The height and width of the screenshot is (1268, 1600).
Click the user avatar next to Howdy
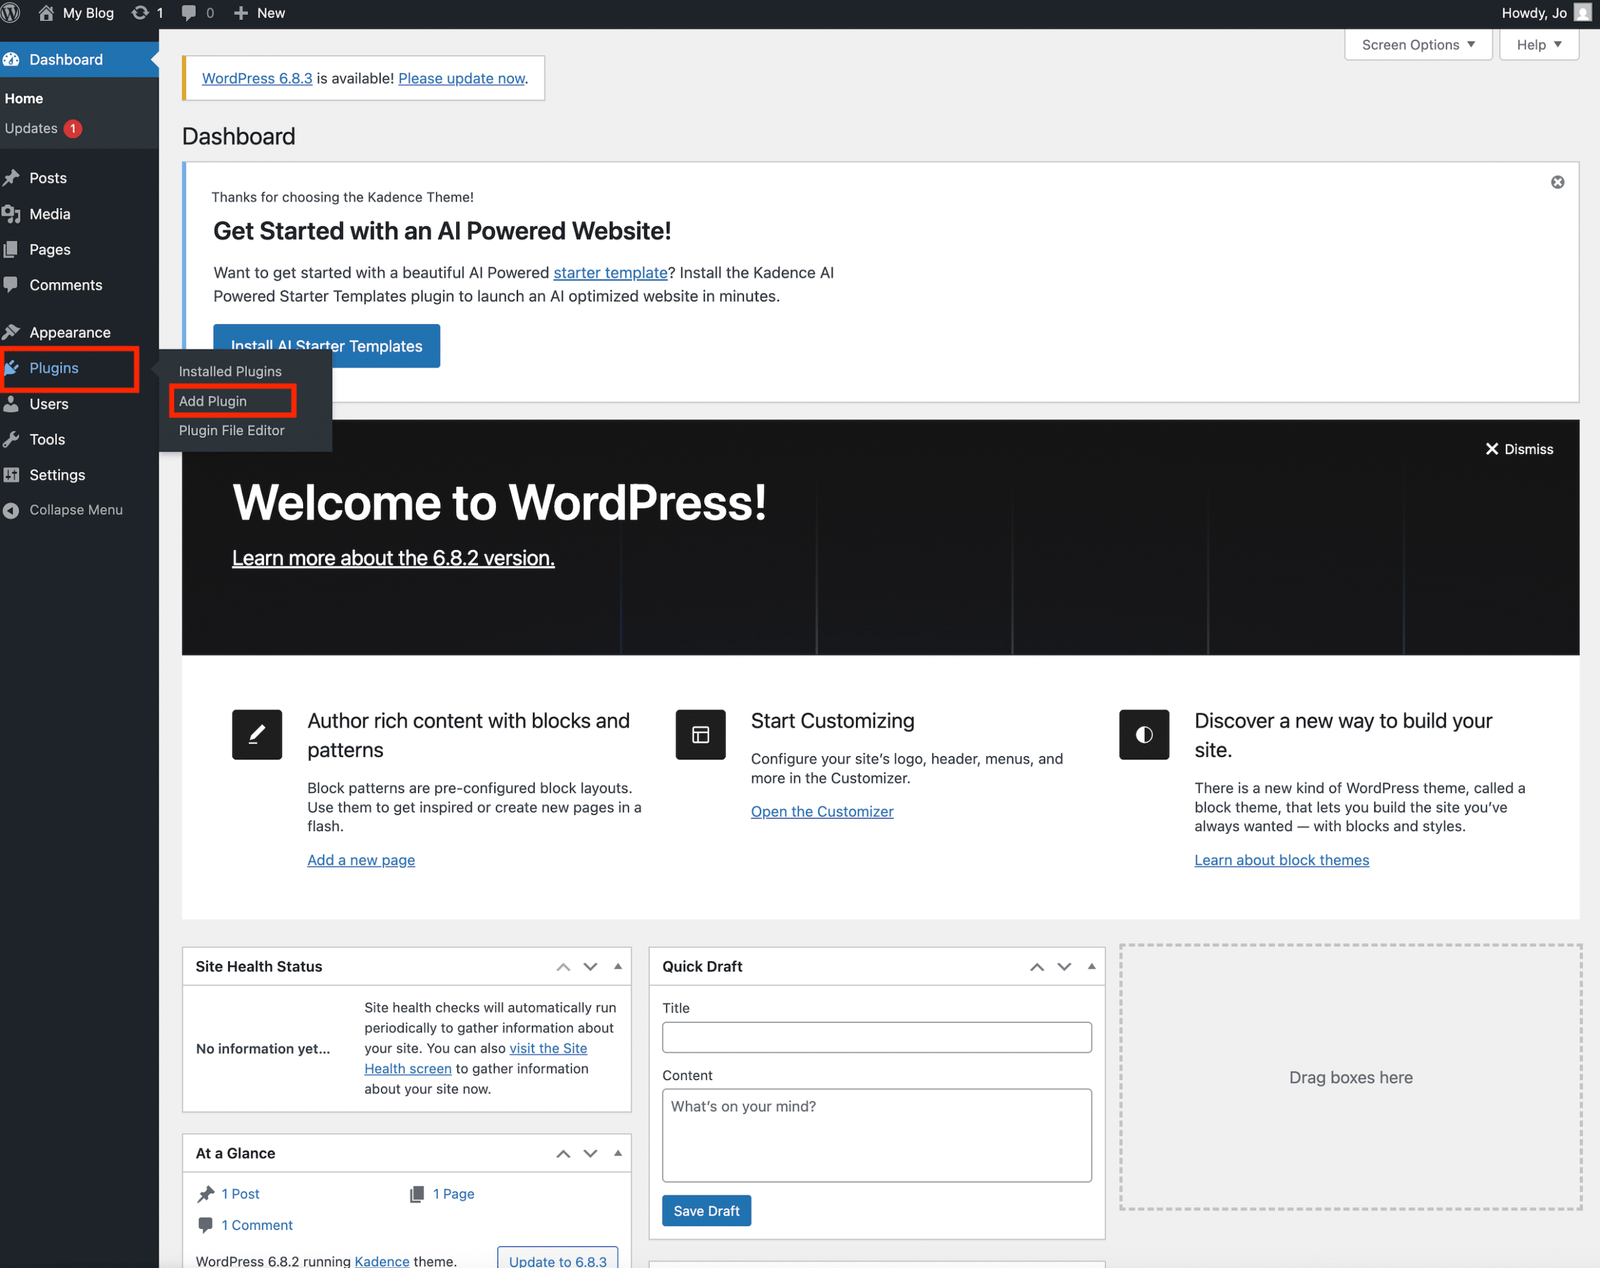pyautogui.click(x=1582, y=13)
